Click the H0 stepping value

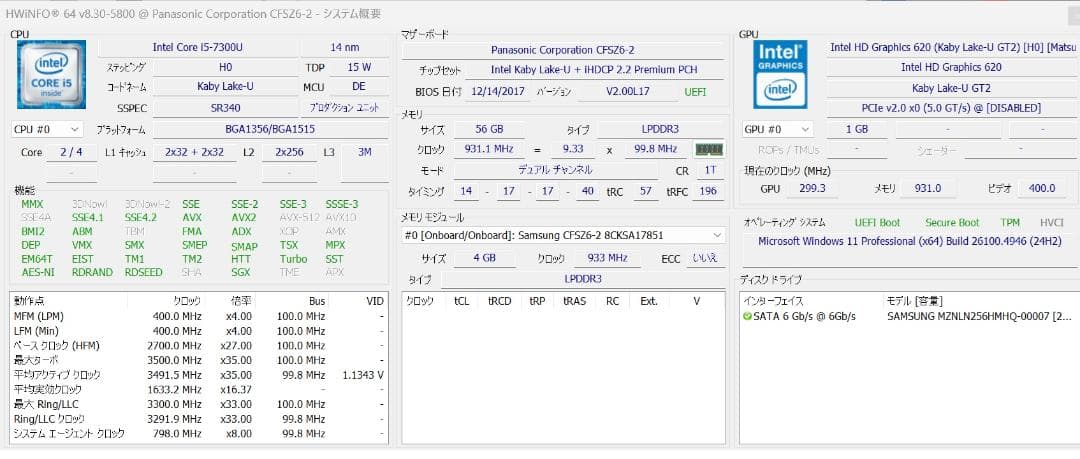pyautogui.click(x=225, y=68)
